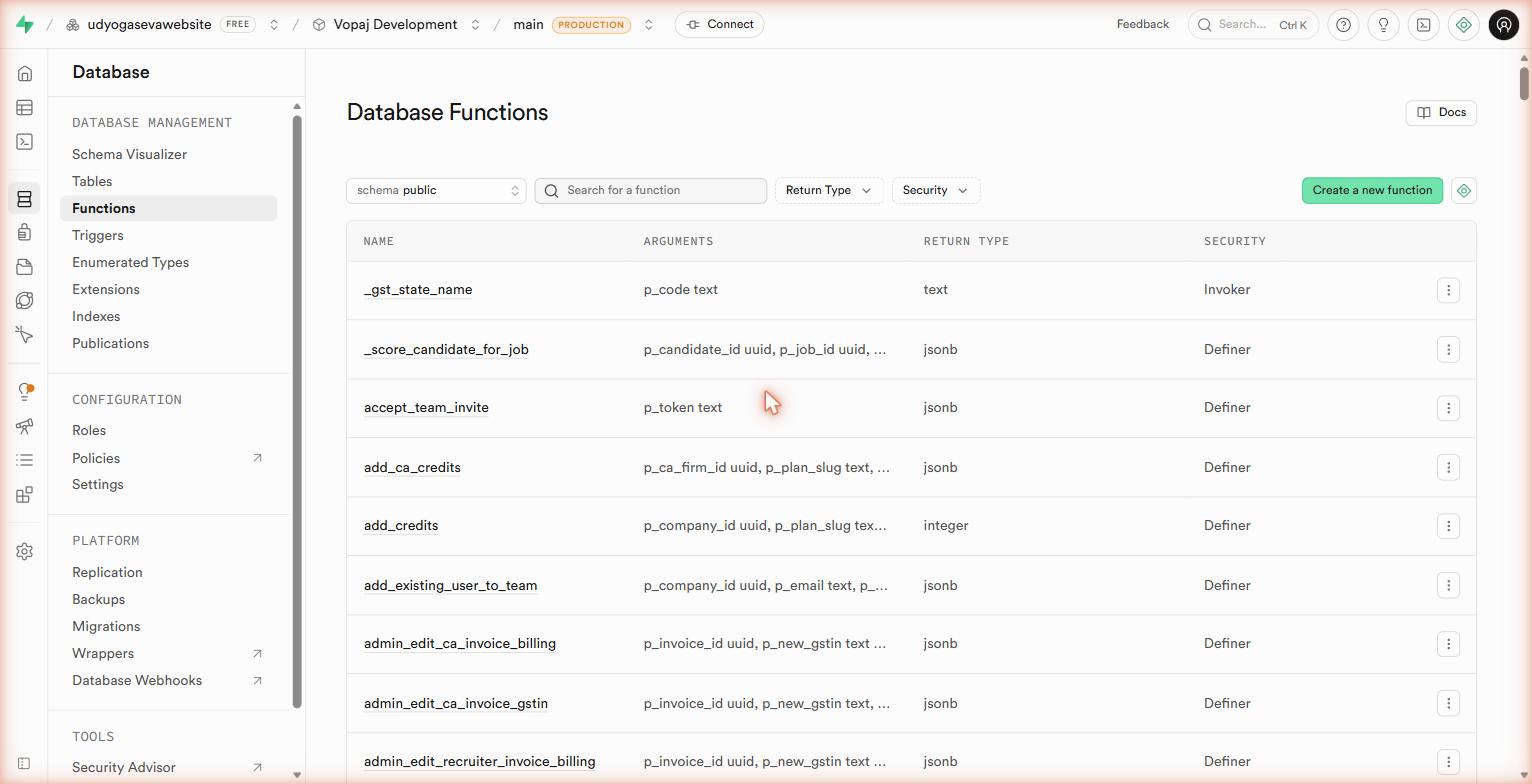Open Roles under Configuration
This screenshot has width=1532, height=784.
[x=89, y=431]
